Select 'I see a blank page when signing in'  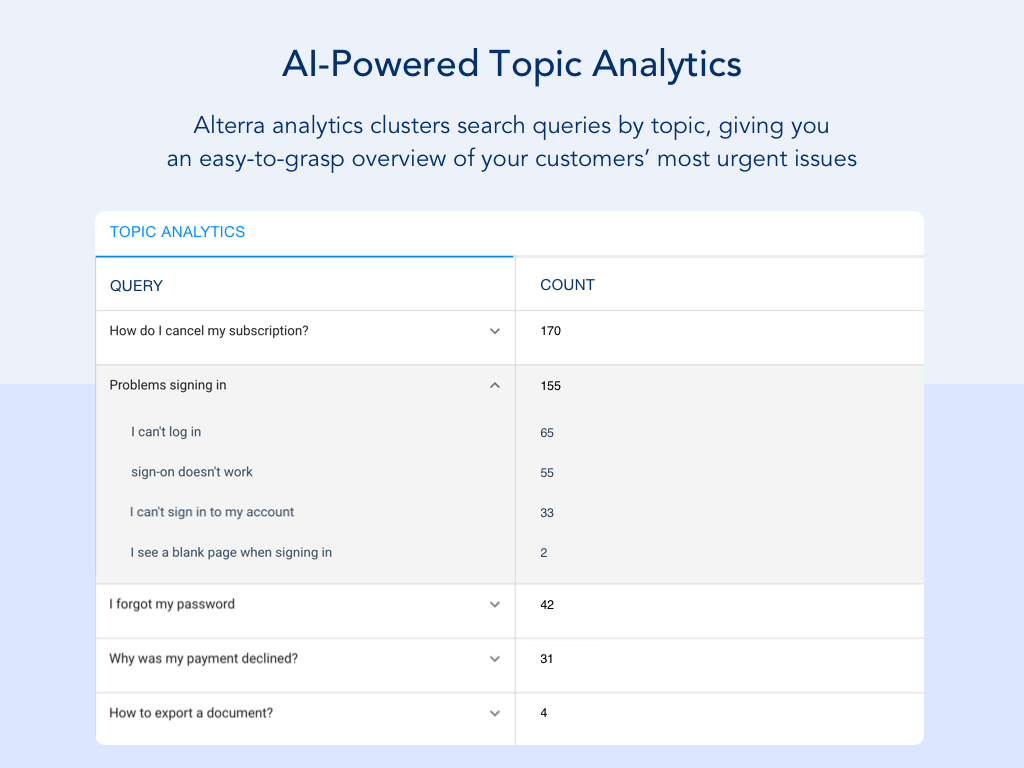tap(231, 552)
